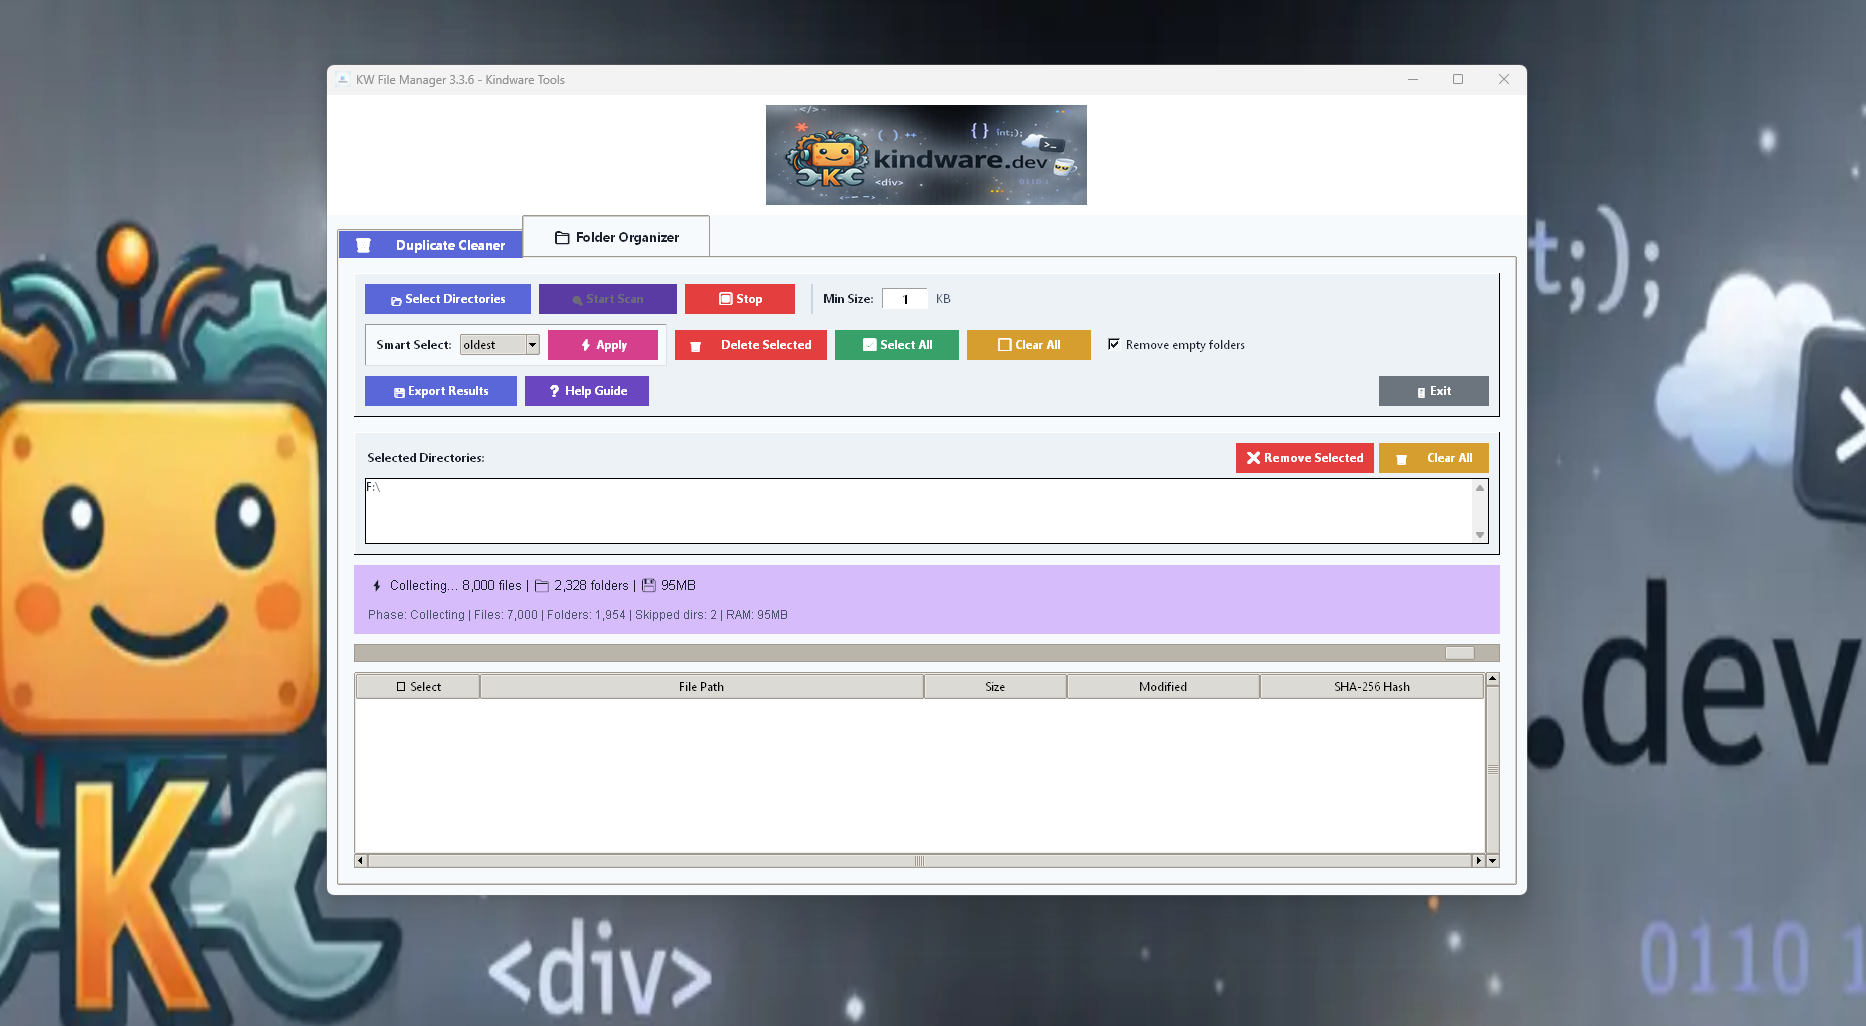The height and width of the screenshot is (1026, 1866).
Task: Click the stop icon on Stop button
Action: click(x=725, y=299)
